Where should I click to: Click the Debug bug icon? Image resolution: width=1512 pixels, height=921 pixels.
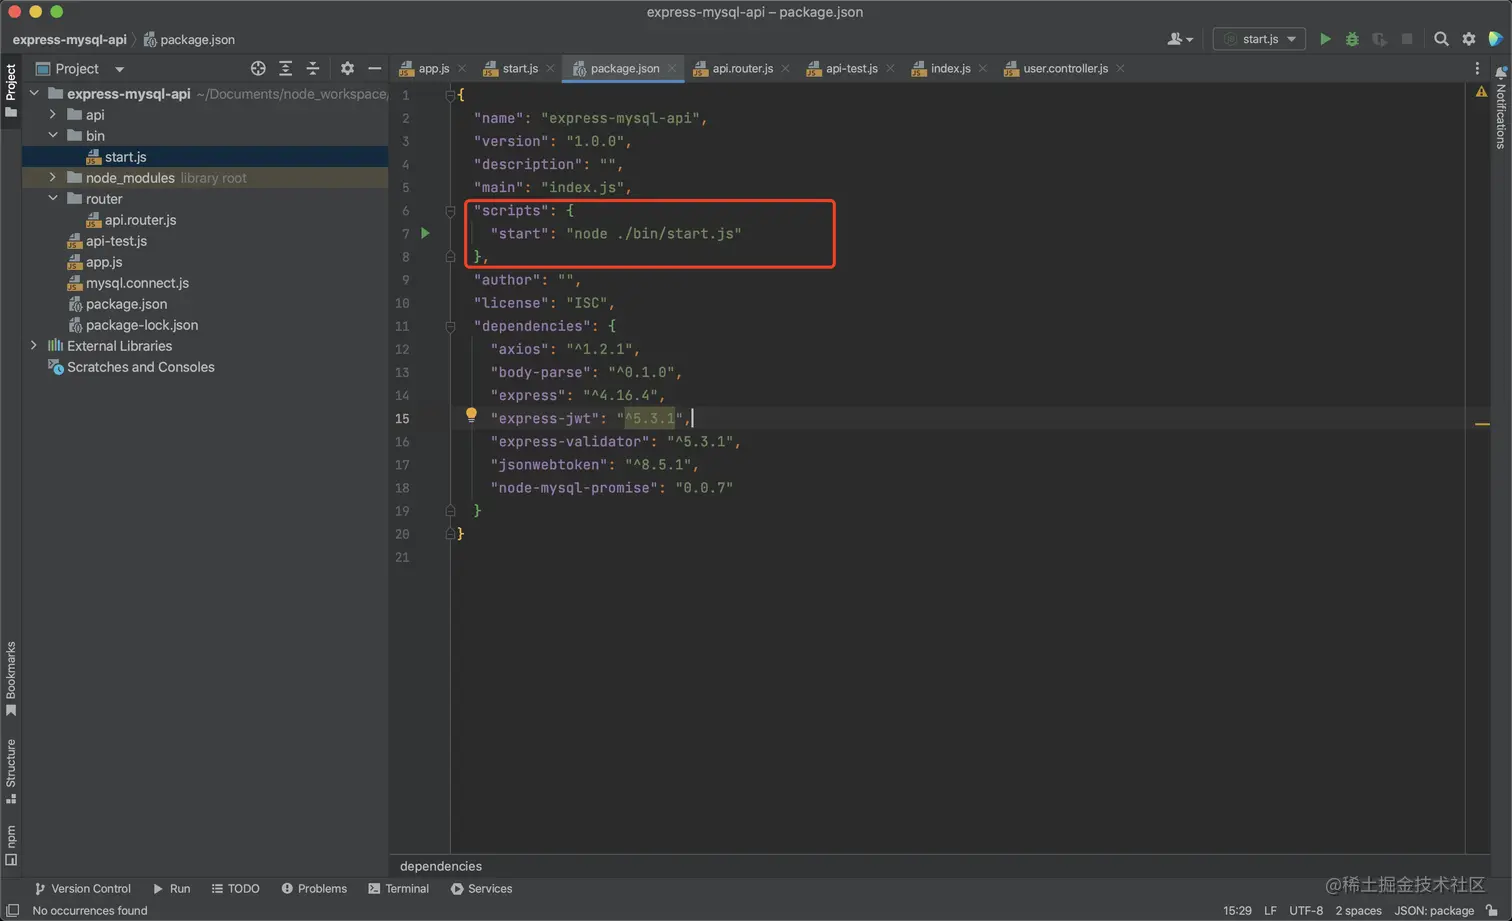click(1352, 39)
